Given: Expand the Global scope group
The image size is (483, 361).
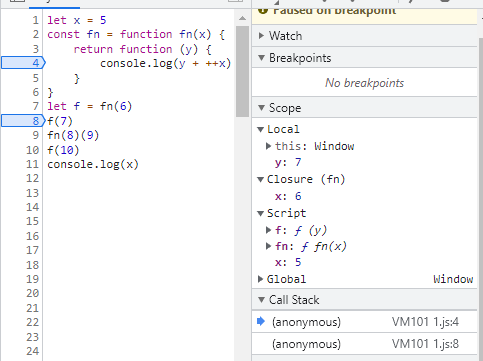Looking at the screenshot, I should click(260, 279).
